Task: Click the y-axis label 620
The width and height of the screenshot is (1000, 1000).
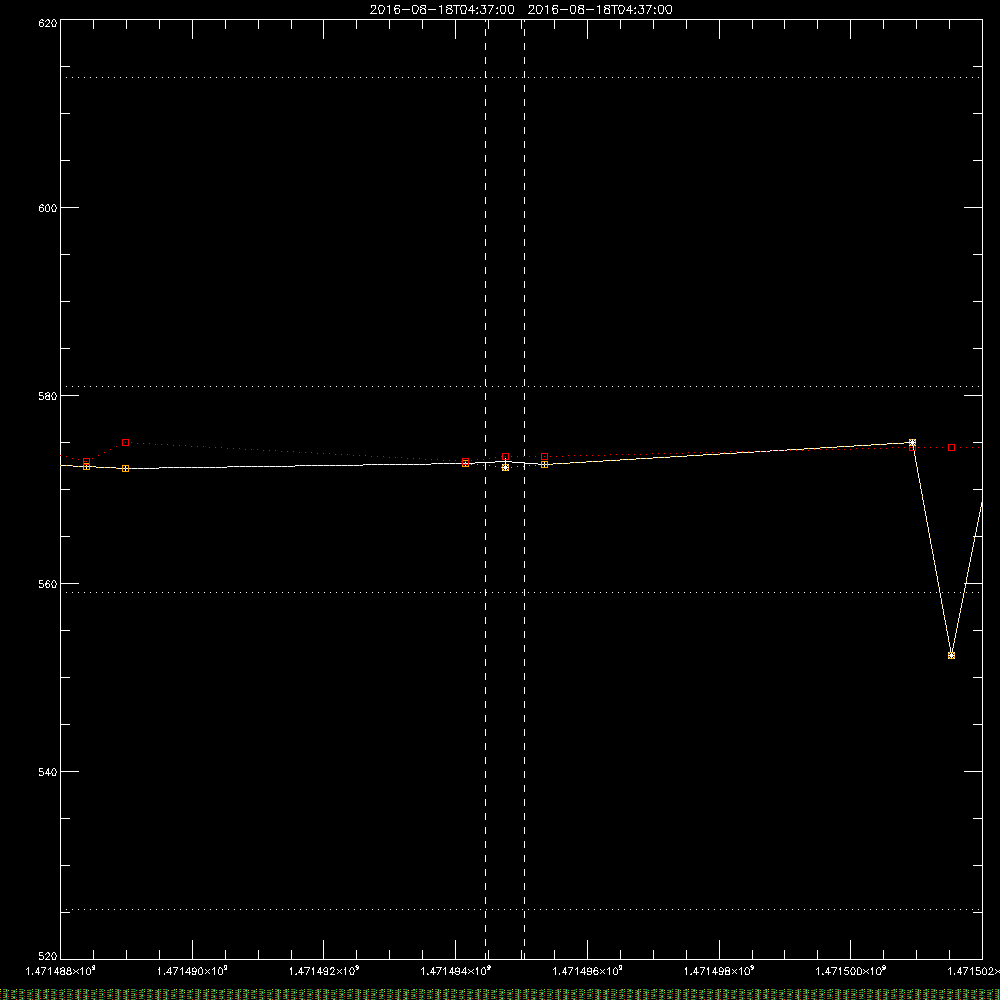Action: (x=48, y=24)
